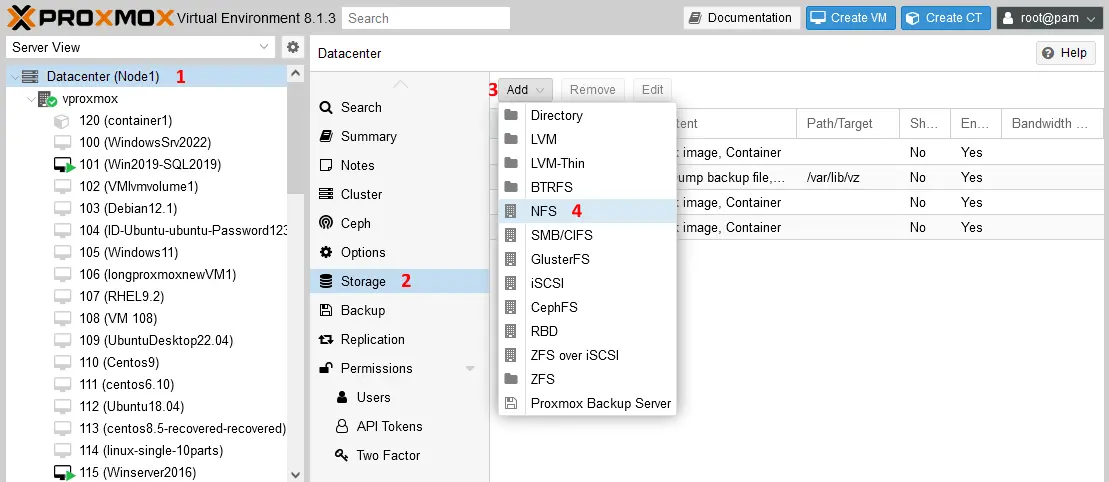
Task: Open Backup section in Datacenter menu
Action: (x=400, y=310)
